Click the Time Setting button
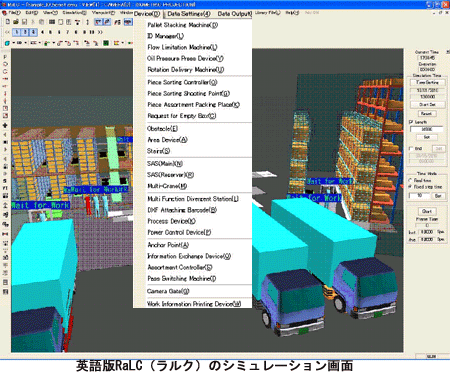The width and height of the screenshot is (450, 383). (427, 82)
